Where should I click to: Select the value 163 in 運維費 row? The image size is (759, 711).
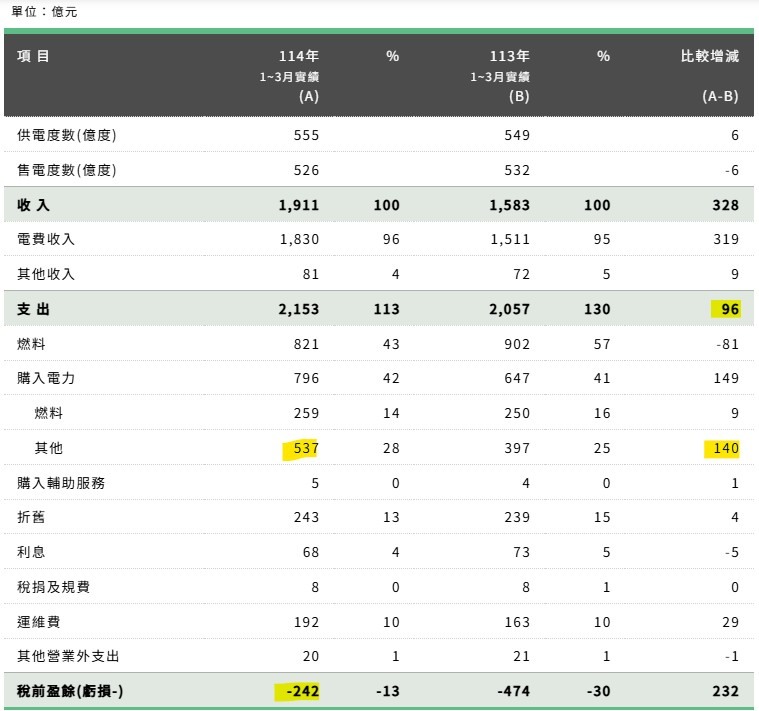click(x=517, y=622)
